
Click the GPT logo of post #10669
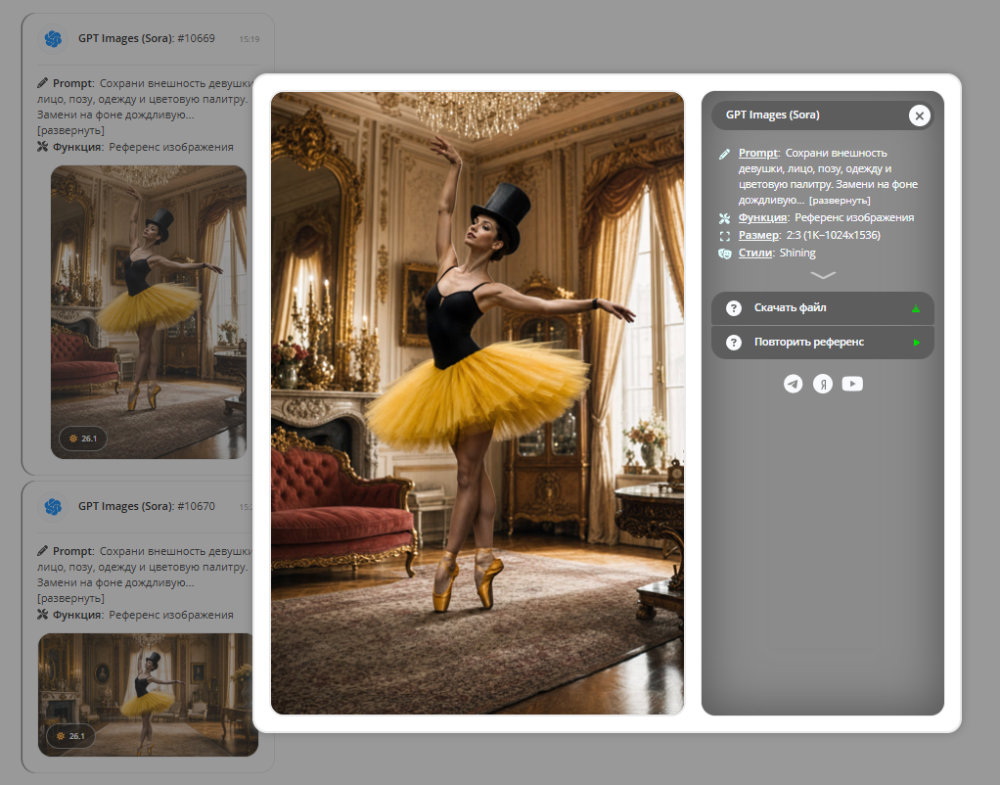[54, 39]
